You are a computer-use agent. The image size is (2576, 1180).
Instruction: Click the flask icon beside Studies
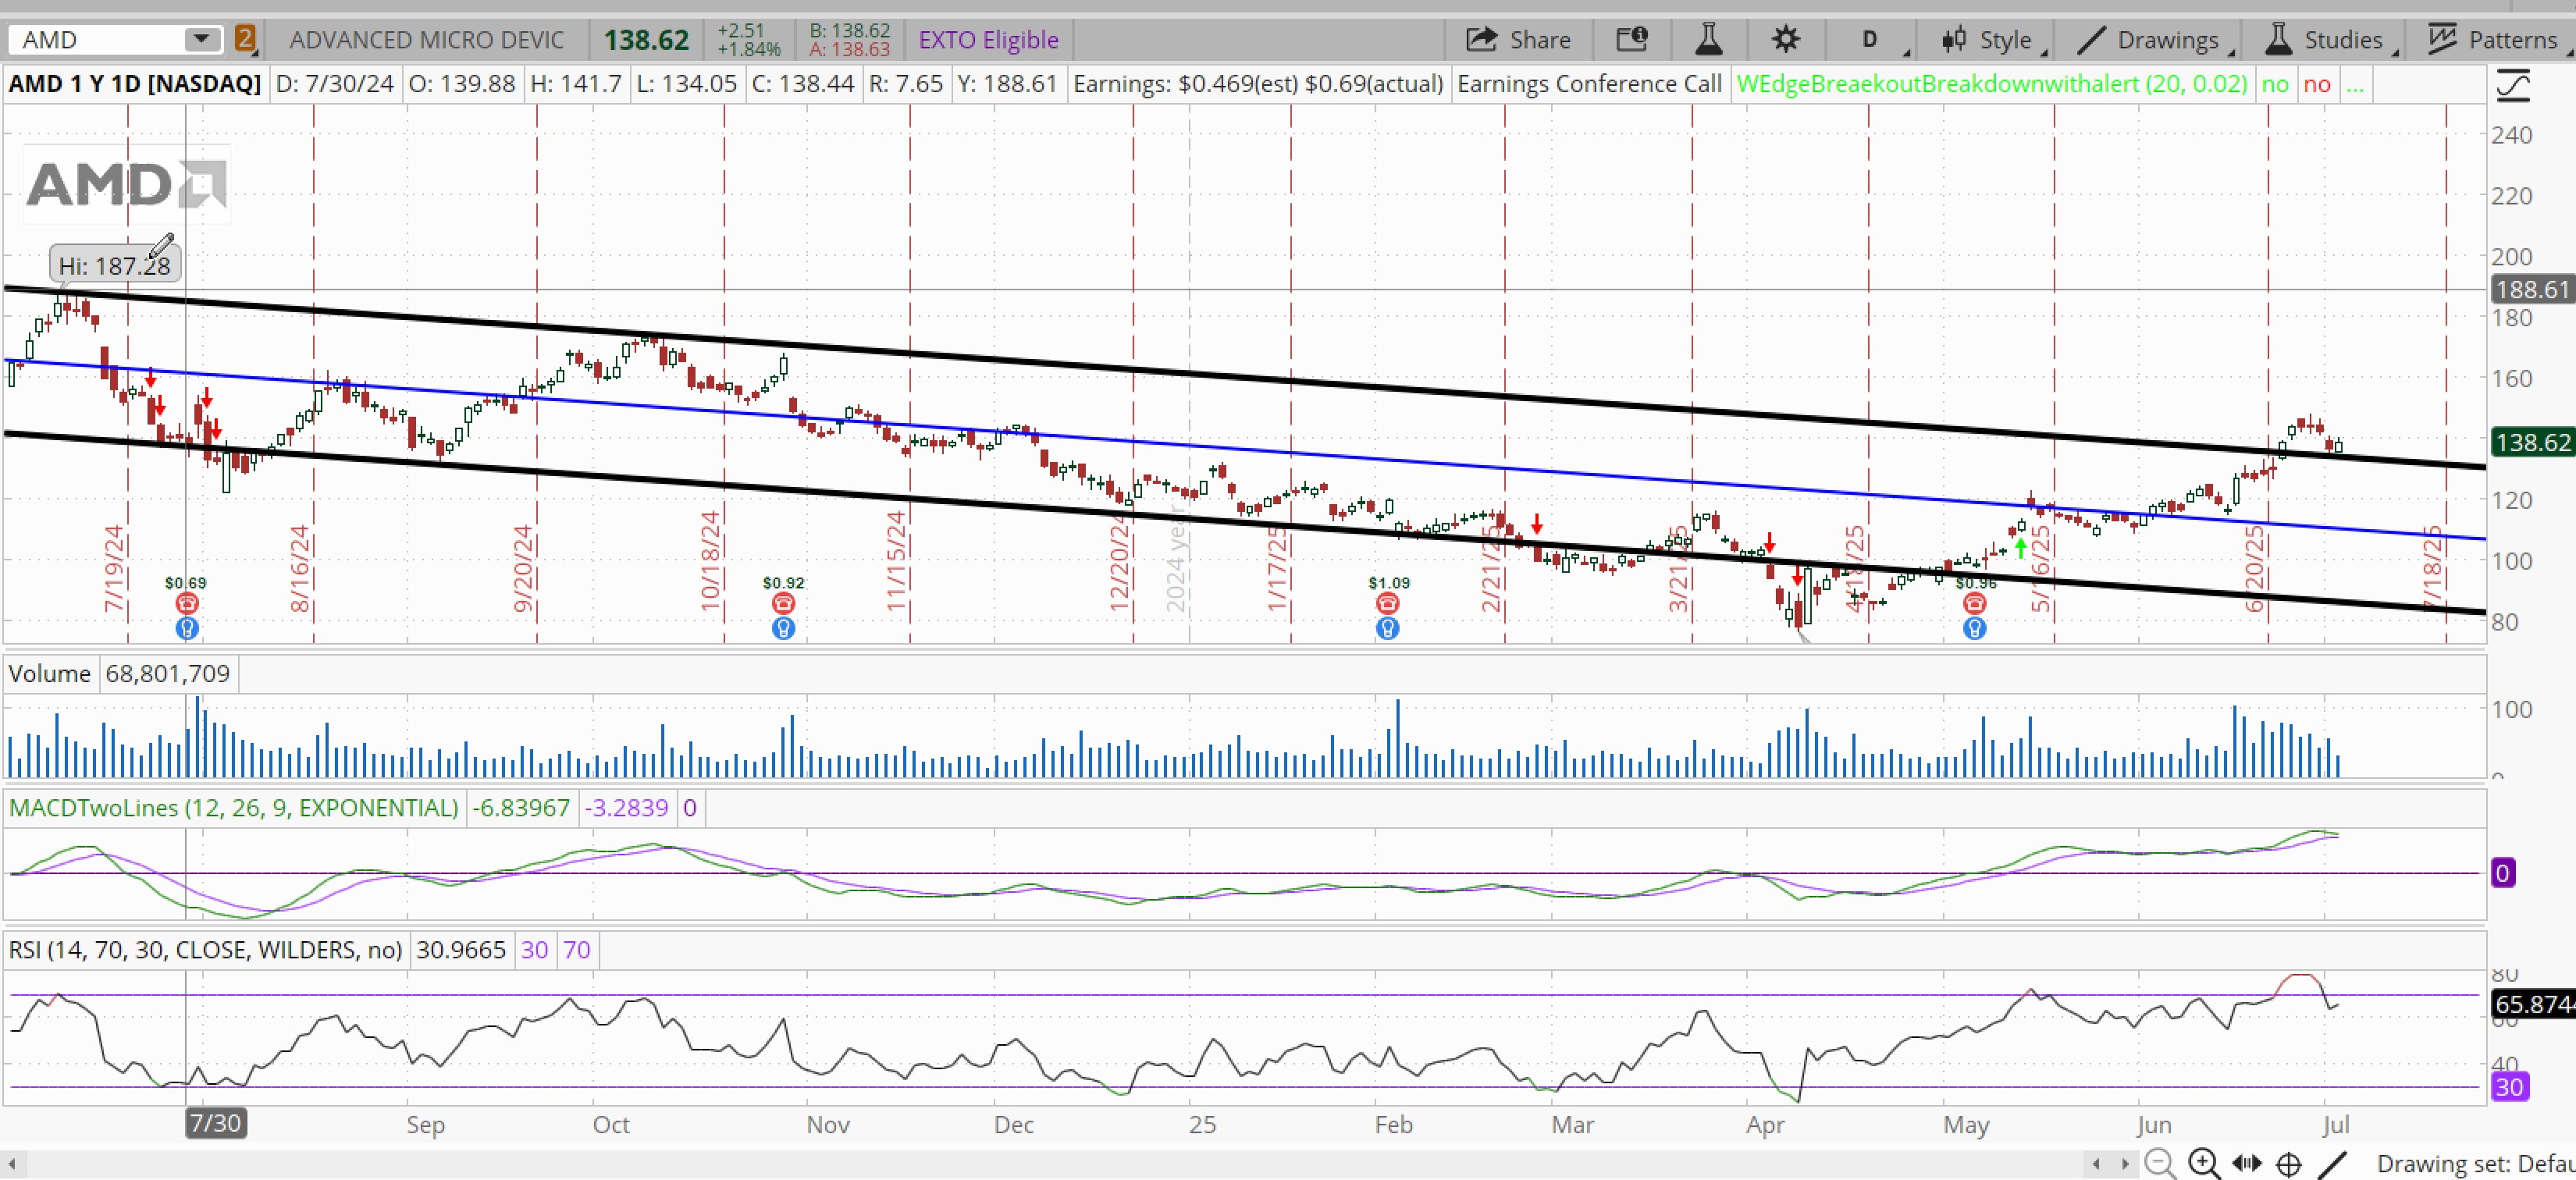tap(2278, 40)
